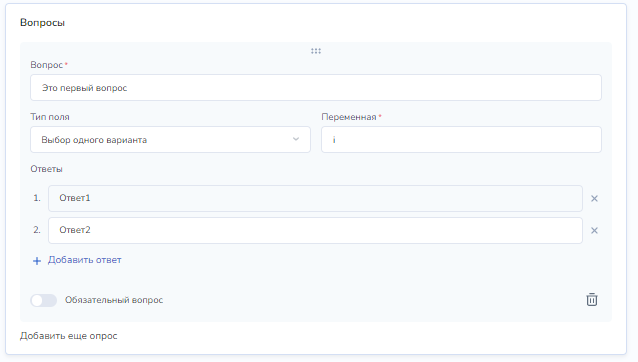Click the plus icon beside Добавить ответ
Image resolution: width=638 pixels, height=362 pixels.
pos(37,261)
